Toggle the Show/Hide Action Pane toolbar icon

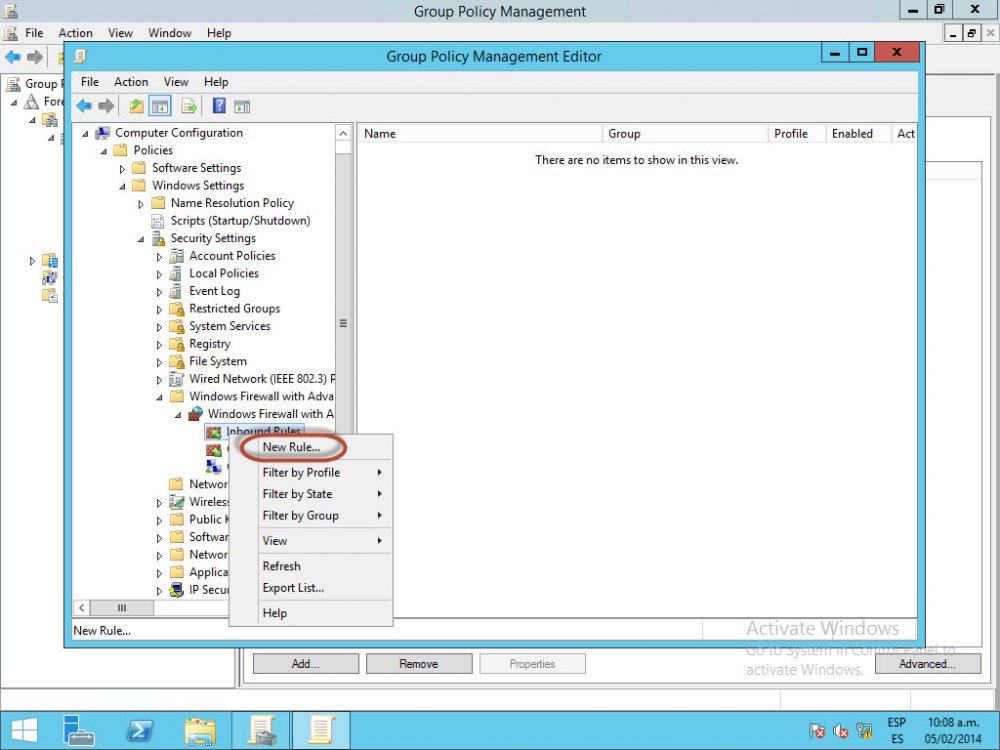(242, 107)
